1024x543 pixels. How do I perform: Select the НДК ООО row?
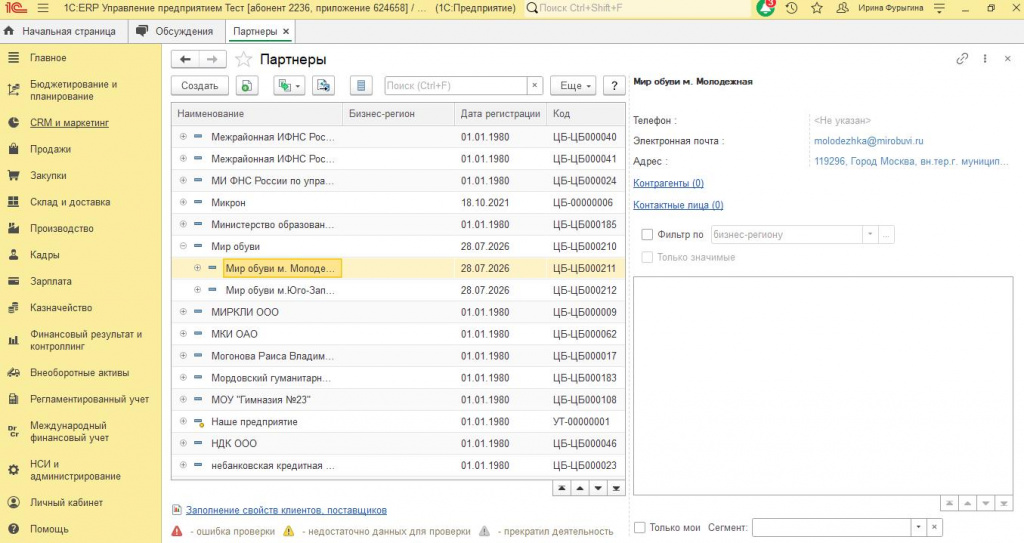[x=398, y=443]
